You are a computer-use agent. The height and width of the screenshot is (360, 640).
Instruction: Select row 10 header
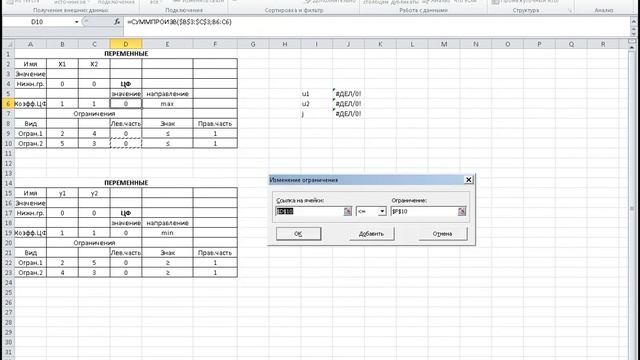(8, 144)
